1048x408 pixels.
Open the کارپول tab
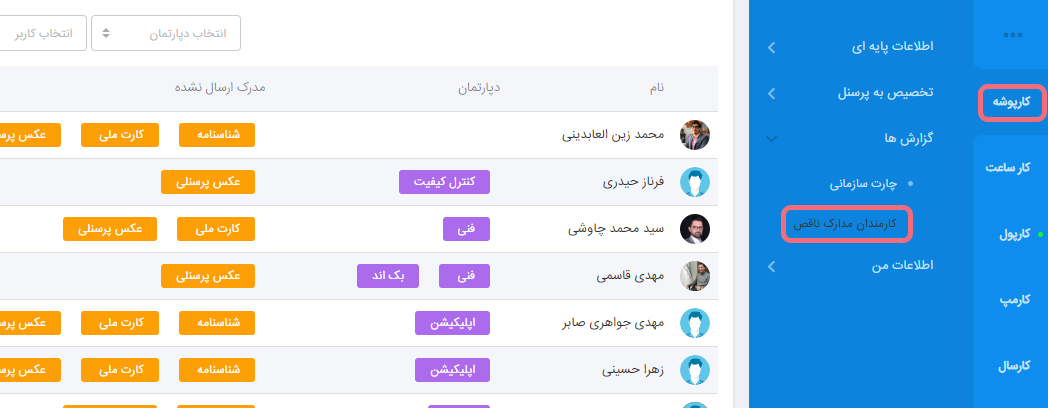1014,234
